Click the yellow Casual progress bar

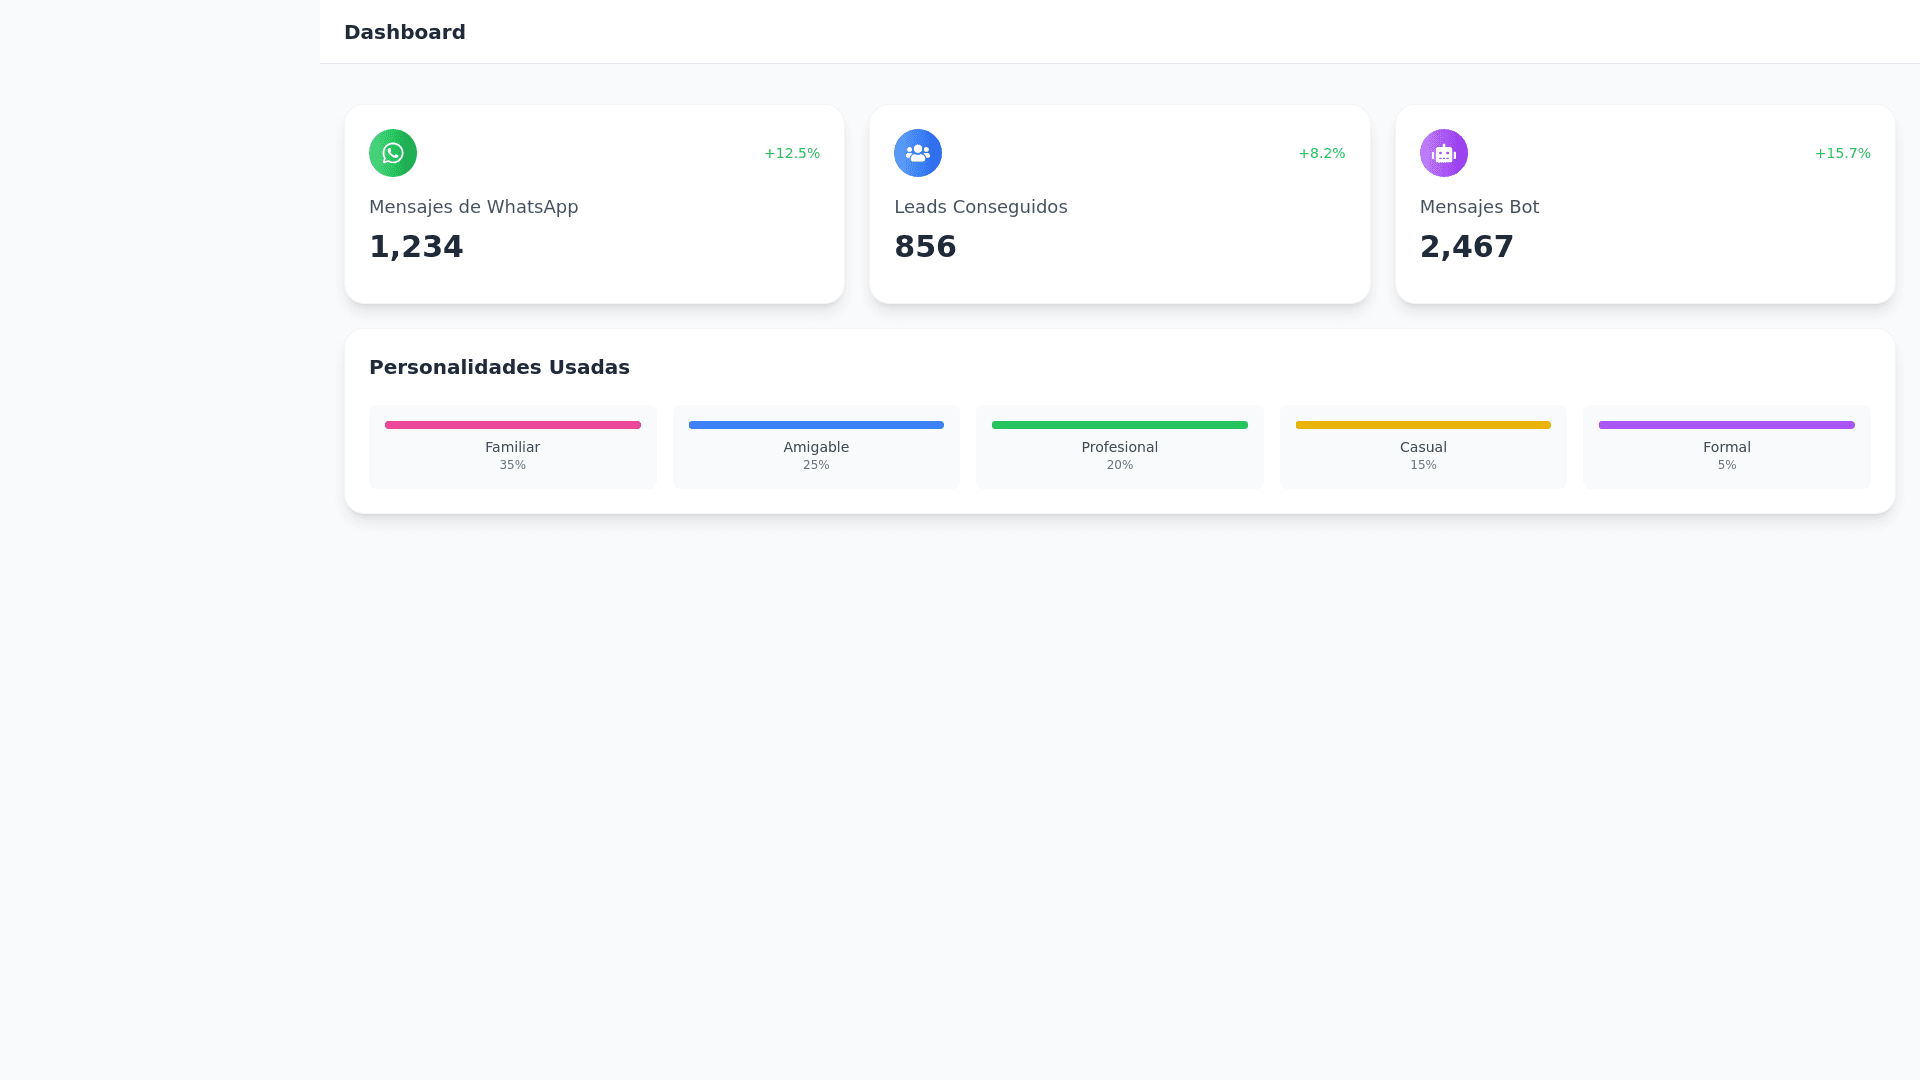point(1423,425)
